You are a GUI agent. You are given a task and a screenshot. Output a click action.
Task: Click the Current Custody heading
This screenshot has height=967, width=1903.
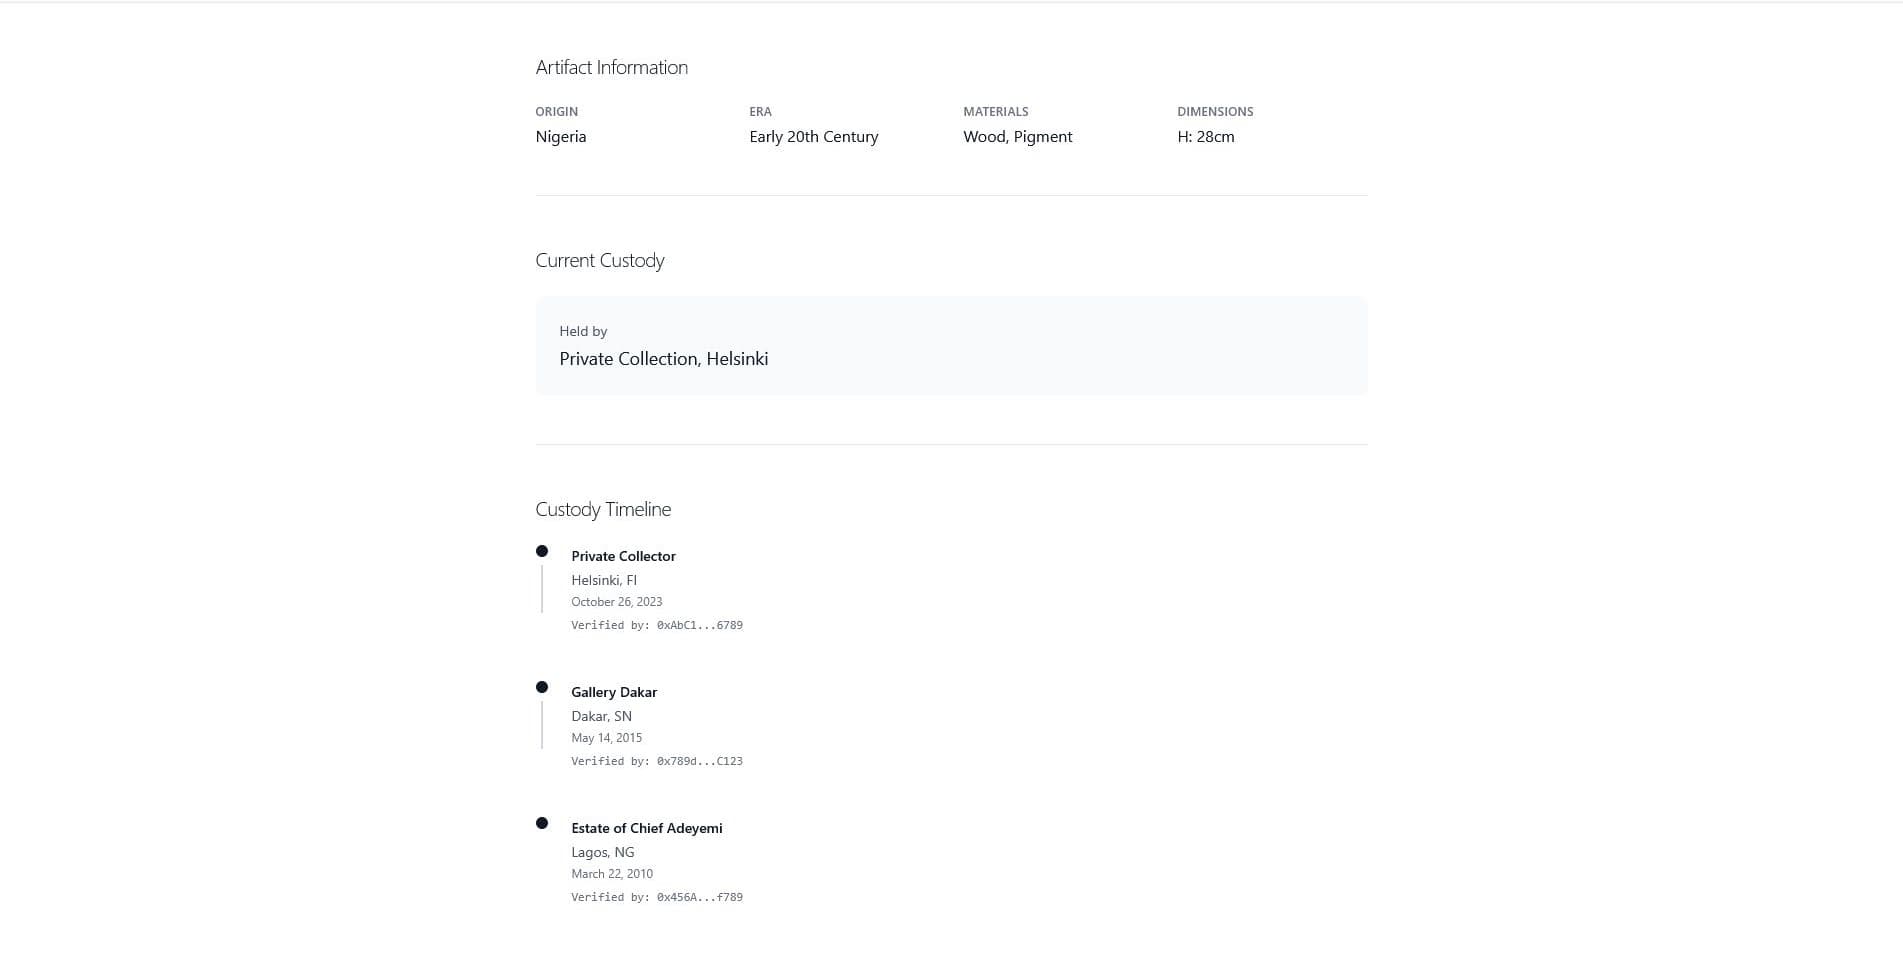[x=599, y=260]
